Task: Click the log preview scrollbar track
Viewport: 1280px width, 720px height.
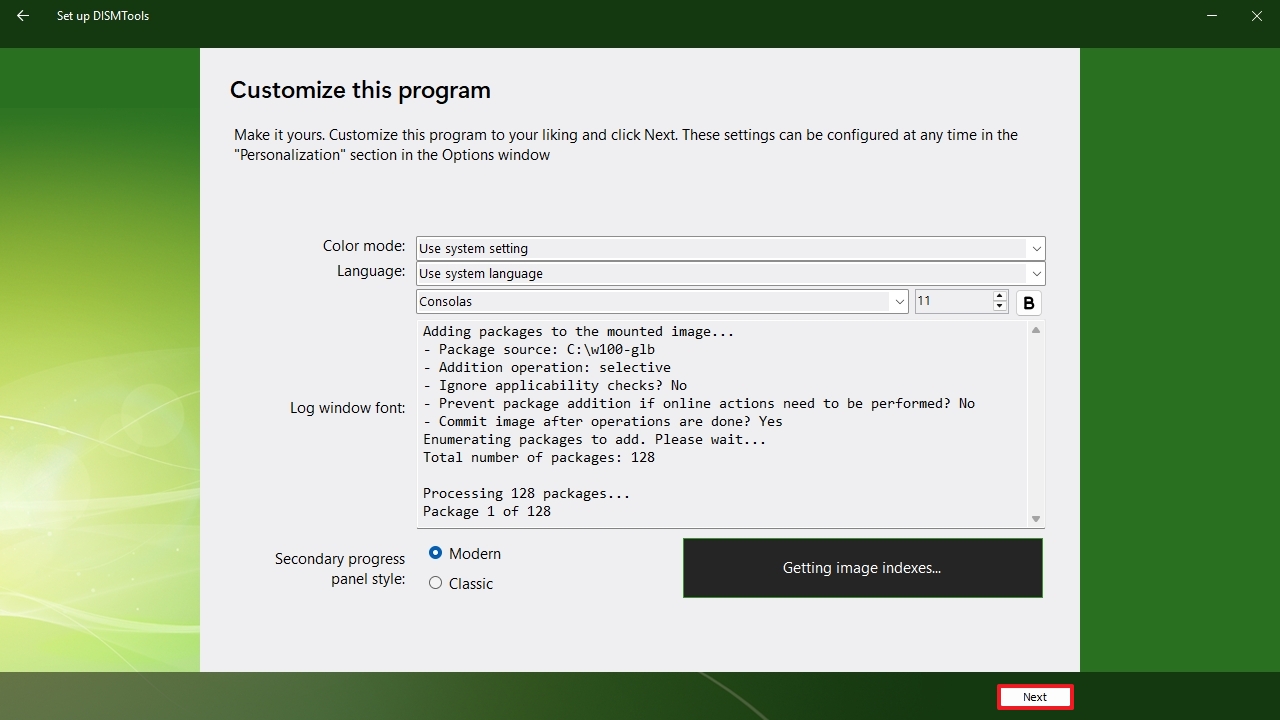Action: point(1036,425)
